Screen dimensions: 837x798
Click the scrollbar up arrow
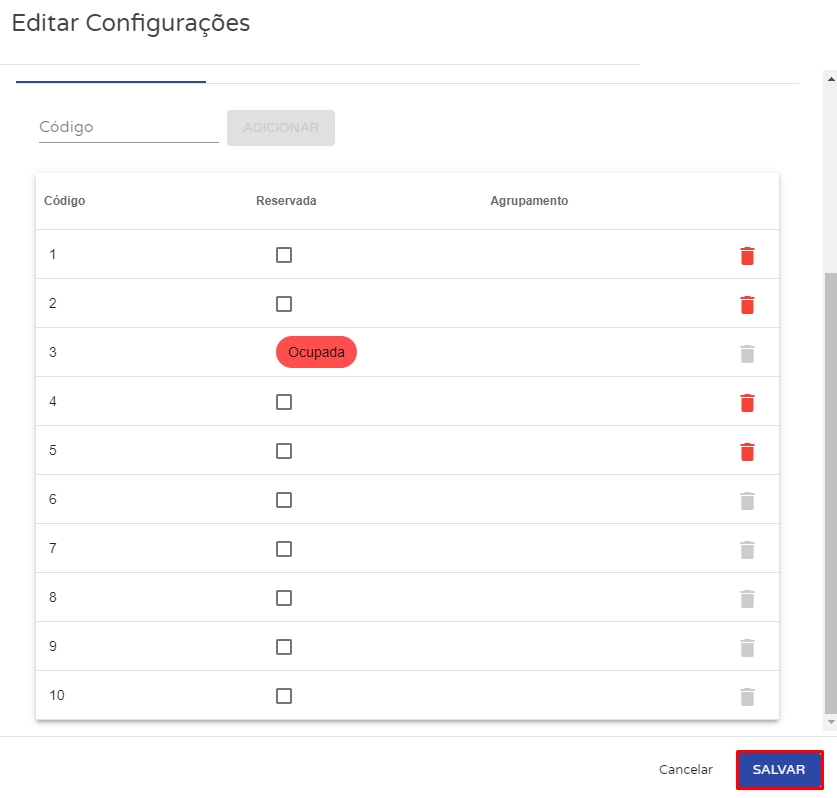click(830, 76)
